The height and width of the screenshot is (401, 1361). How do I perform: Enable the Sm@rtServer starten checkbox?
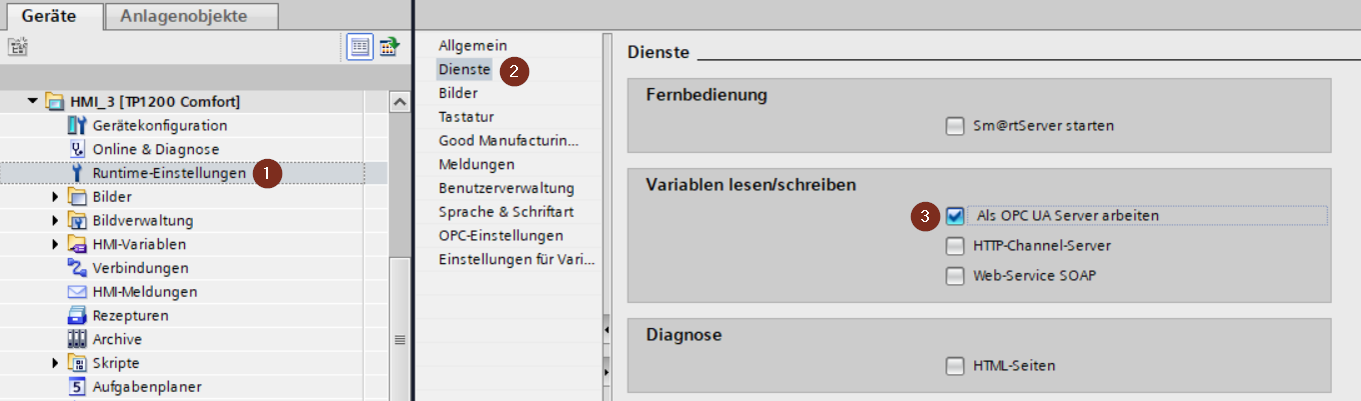pyautogui.click(x=954, y=126)
